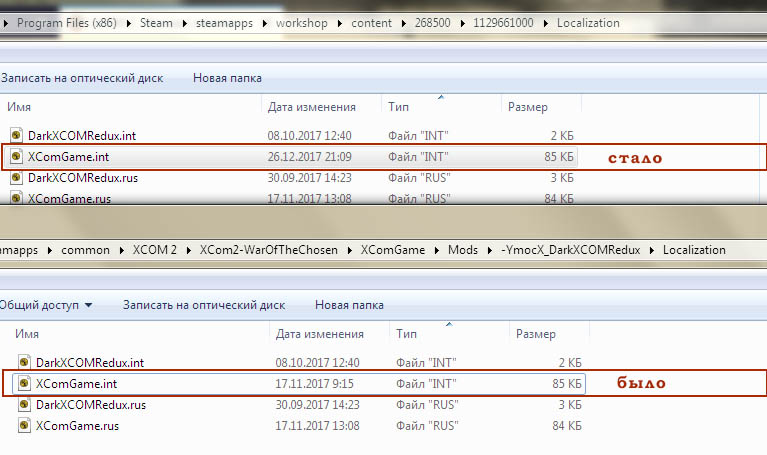Screen dimensions: 767x455
Task: Select the DarkXCOMRedux.int icon in the Mods folder
Action: 25,362
